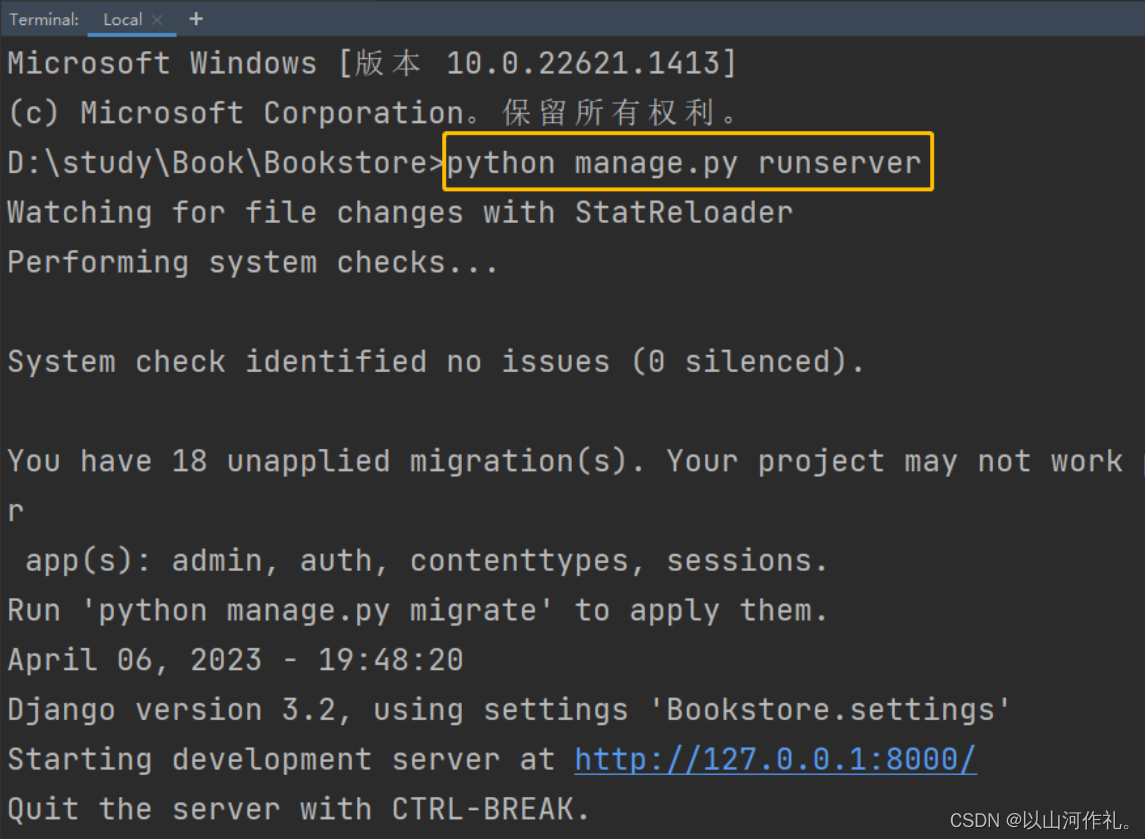Click the CSDN watermark text
This screenshot has height=840, width=1145.
[1041, 820]
